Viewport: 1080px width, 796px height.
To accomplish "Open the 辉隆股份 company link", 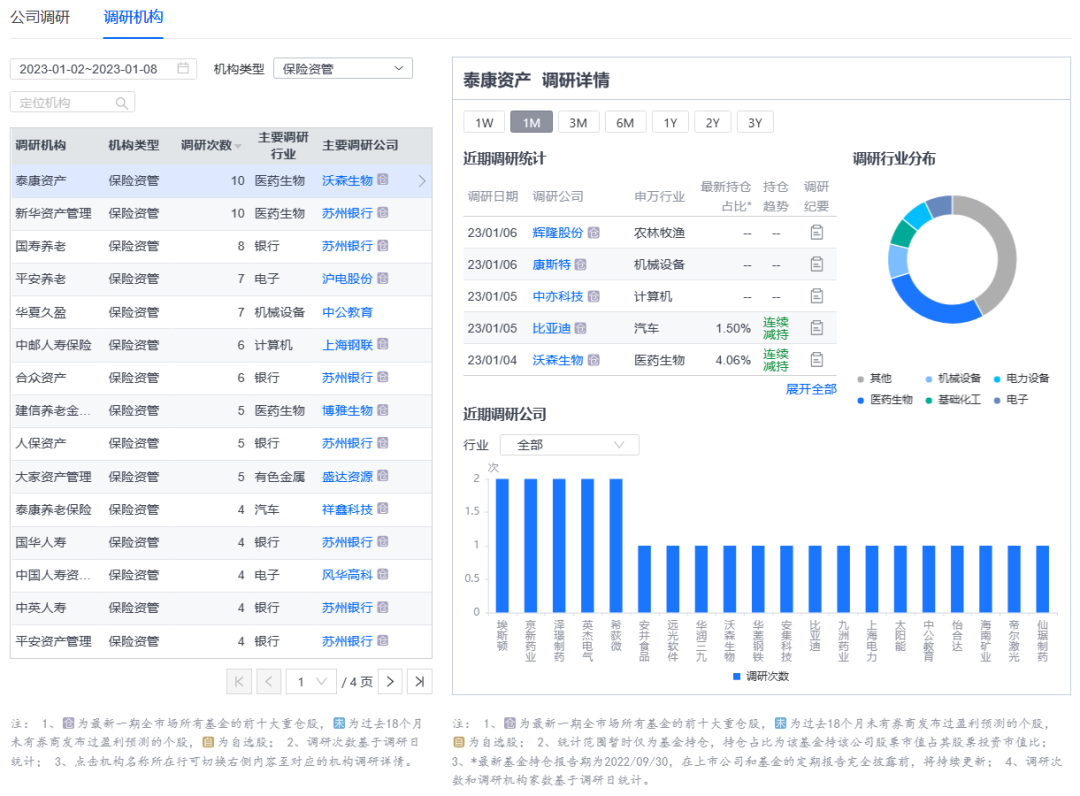I will (x=557, y=233).
